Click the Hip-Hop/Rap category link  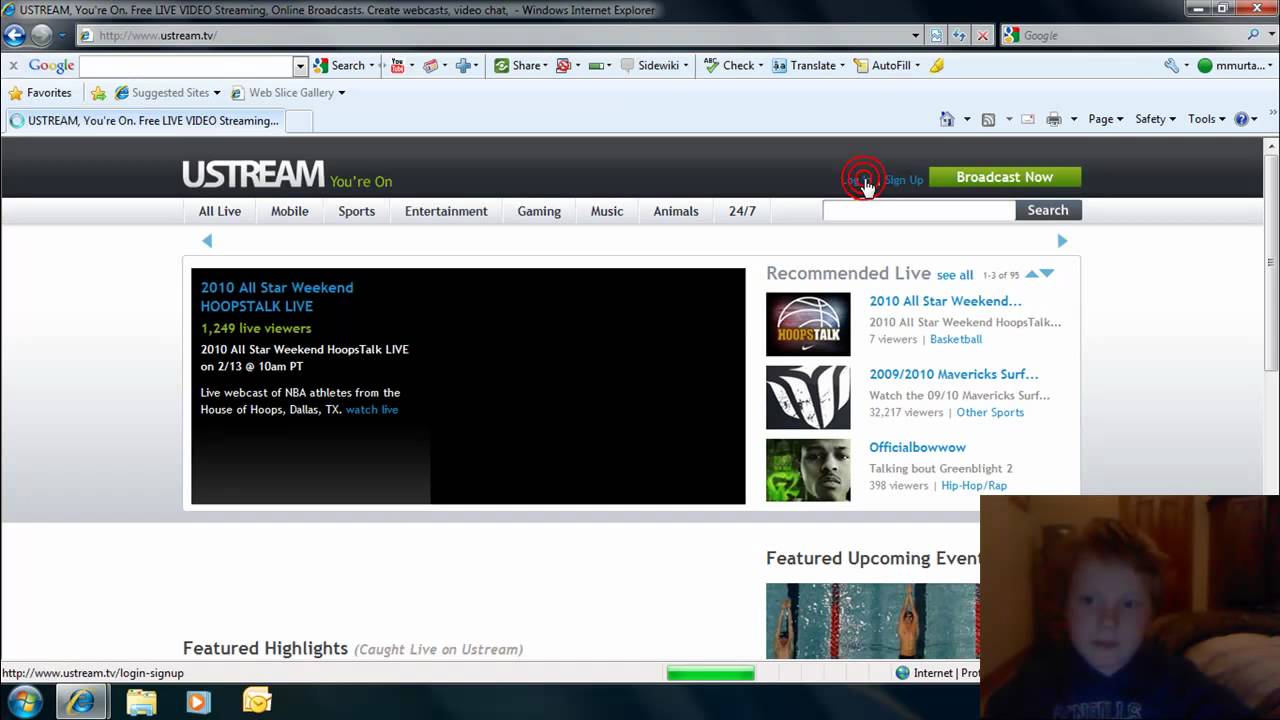click(974, 485)
